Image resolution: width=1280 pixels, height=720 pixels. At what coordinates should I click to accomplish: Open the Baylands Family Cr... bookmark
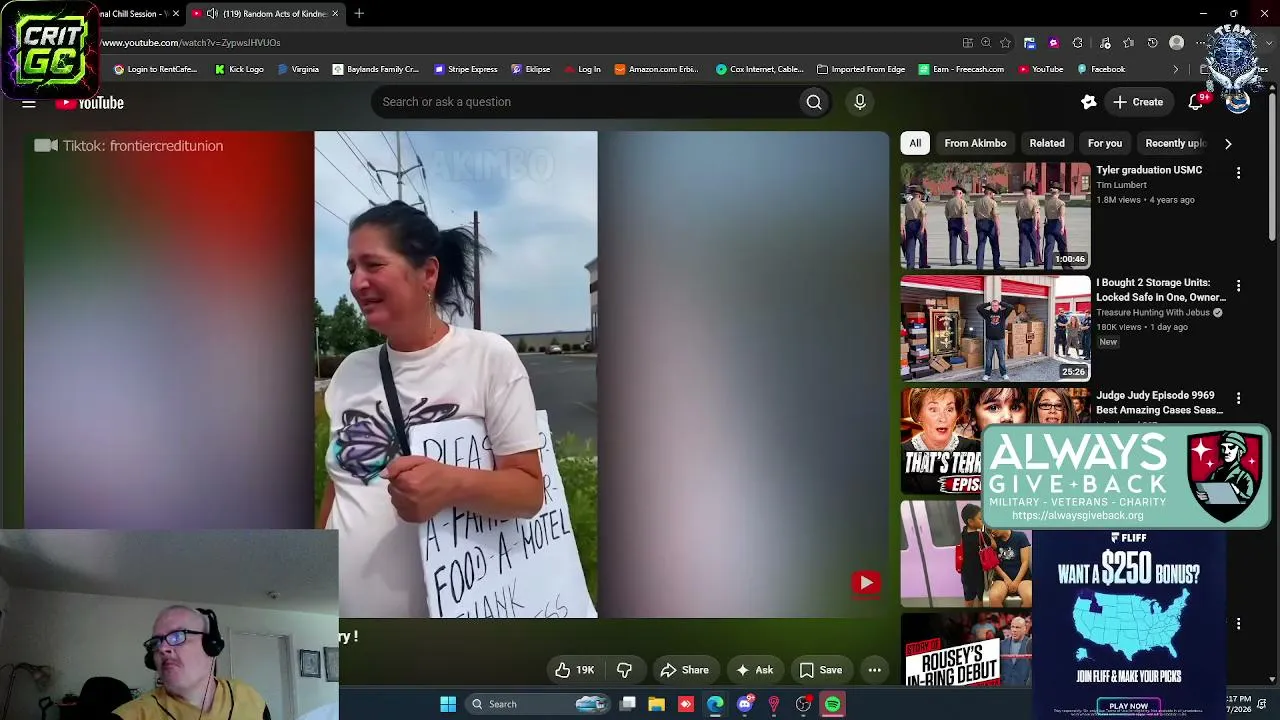pyautogui.click(x=375, y=69)
